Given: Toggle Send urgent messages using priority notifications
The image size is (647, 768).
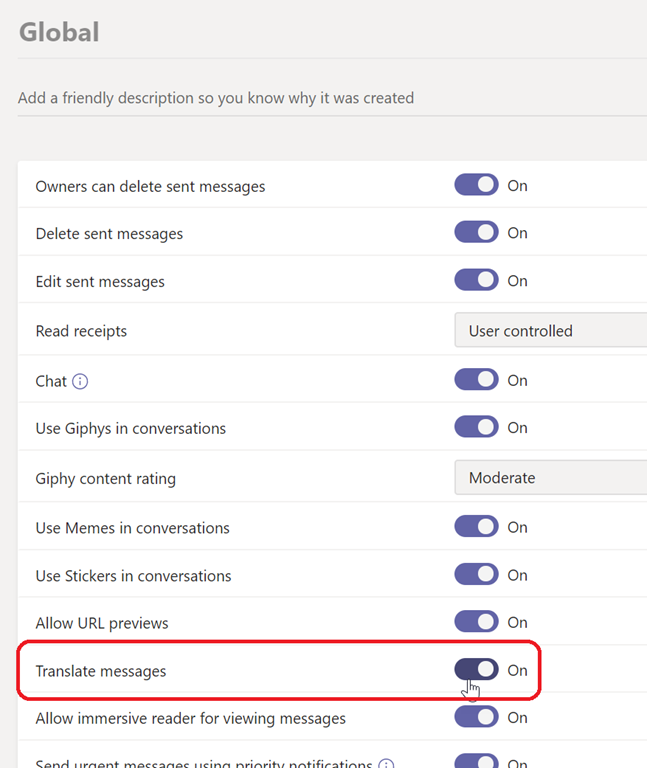Looking at the screenshot, I should coord(476,763).
